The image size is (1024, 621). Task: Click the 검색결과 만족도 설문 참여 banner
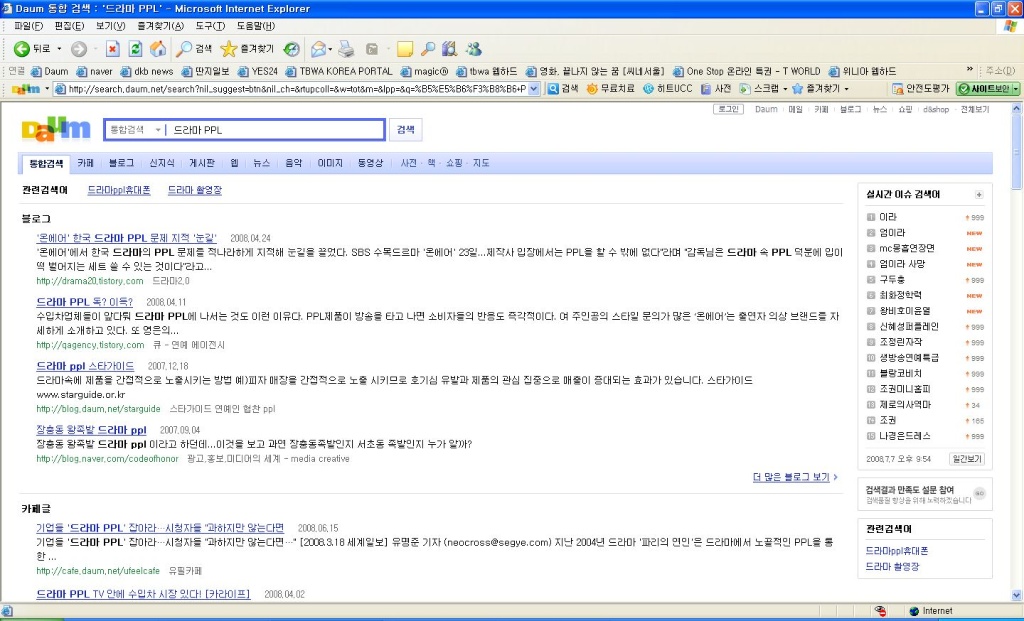[x=924, y=494]
